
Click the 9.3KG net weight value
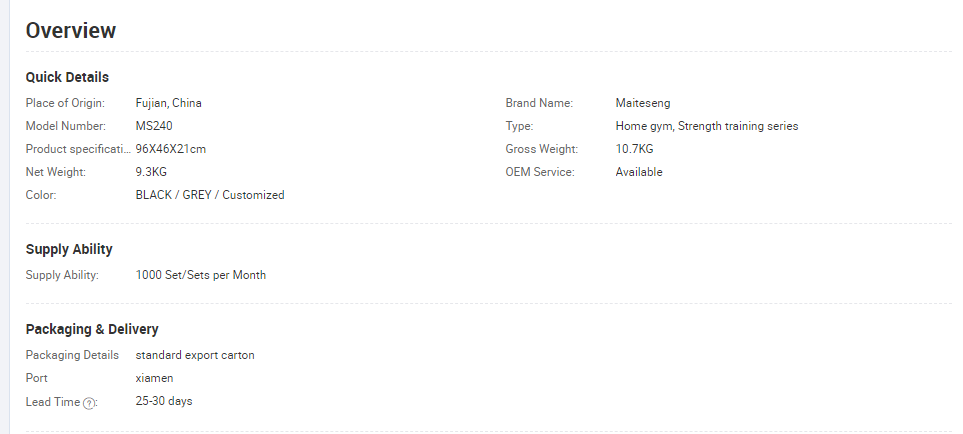coord(151,172)
